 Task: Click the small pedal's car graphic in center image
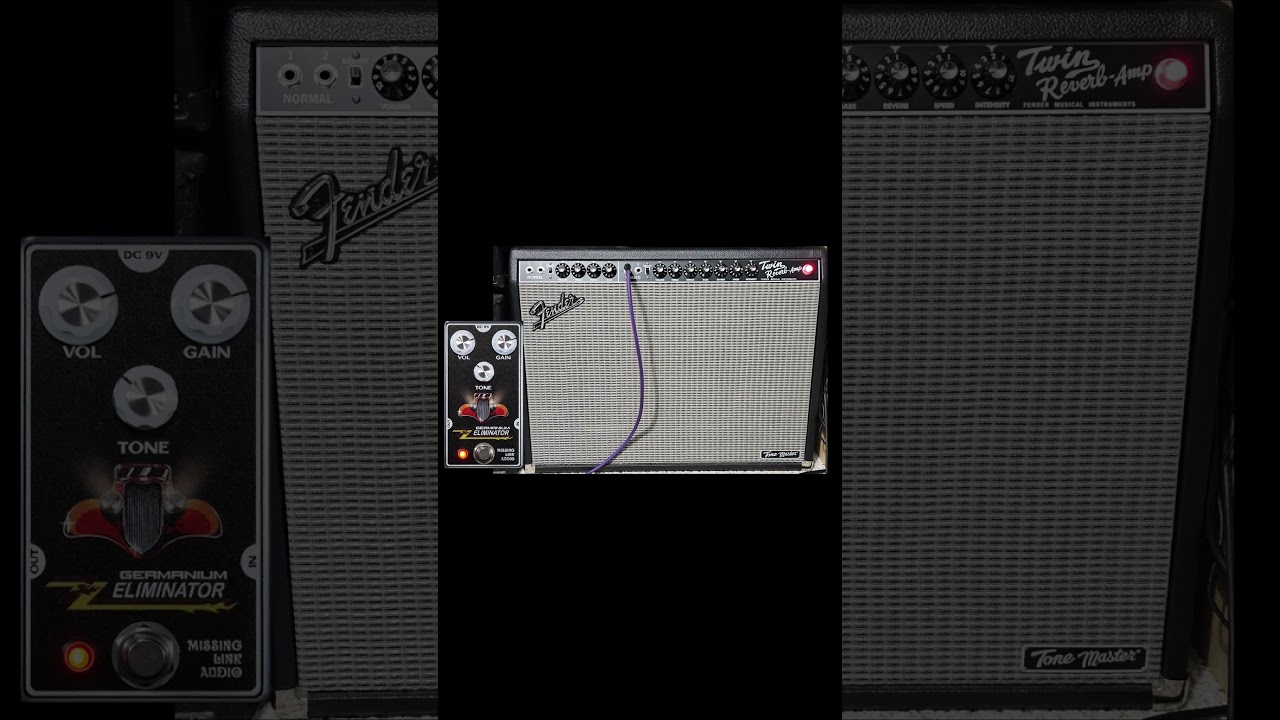click(483, 407)
